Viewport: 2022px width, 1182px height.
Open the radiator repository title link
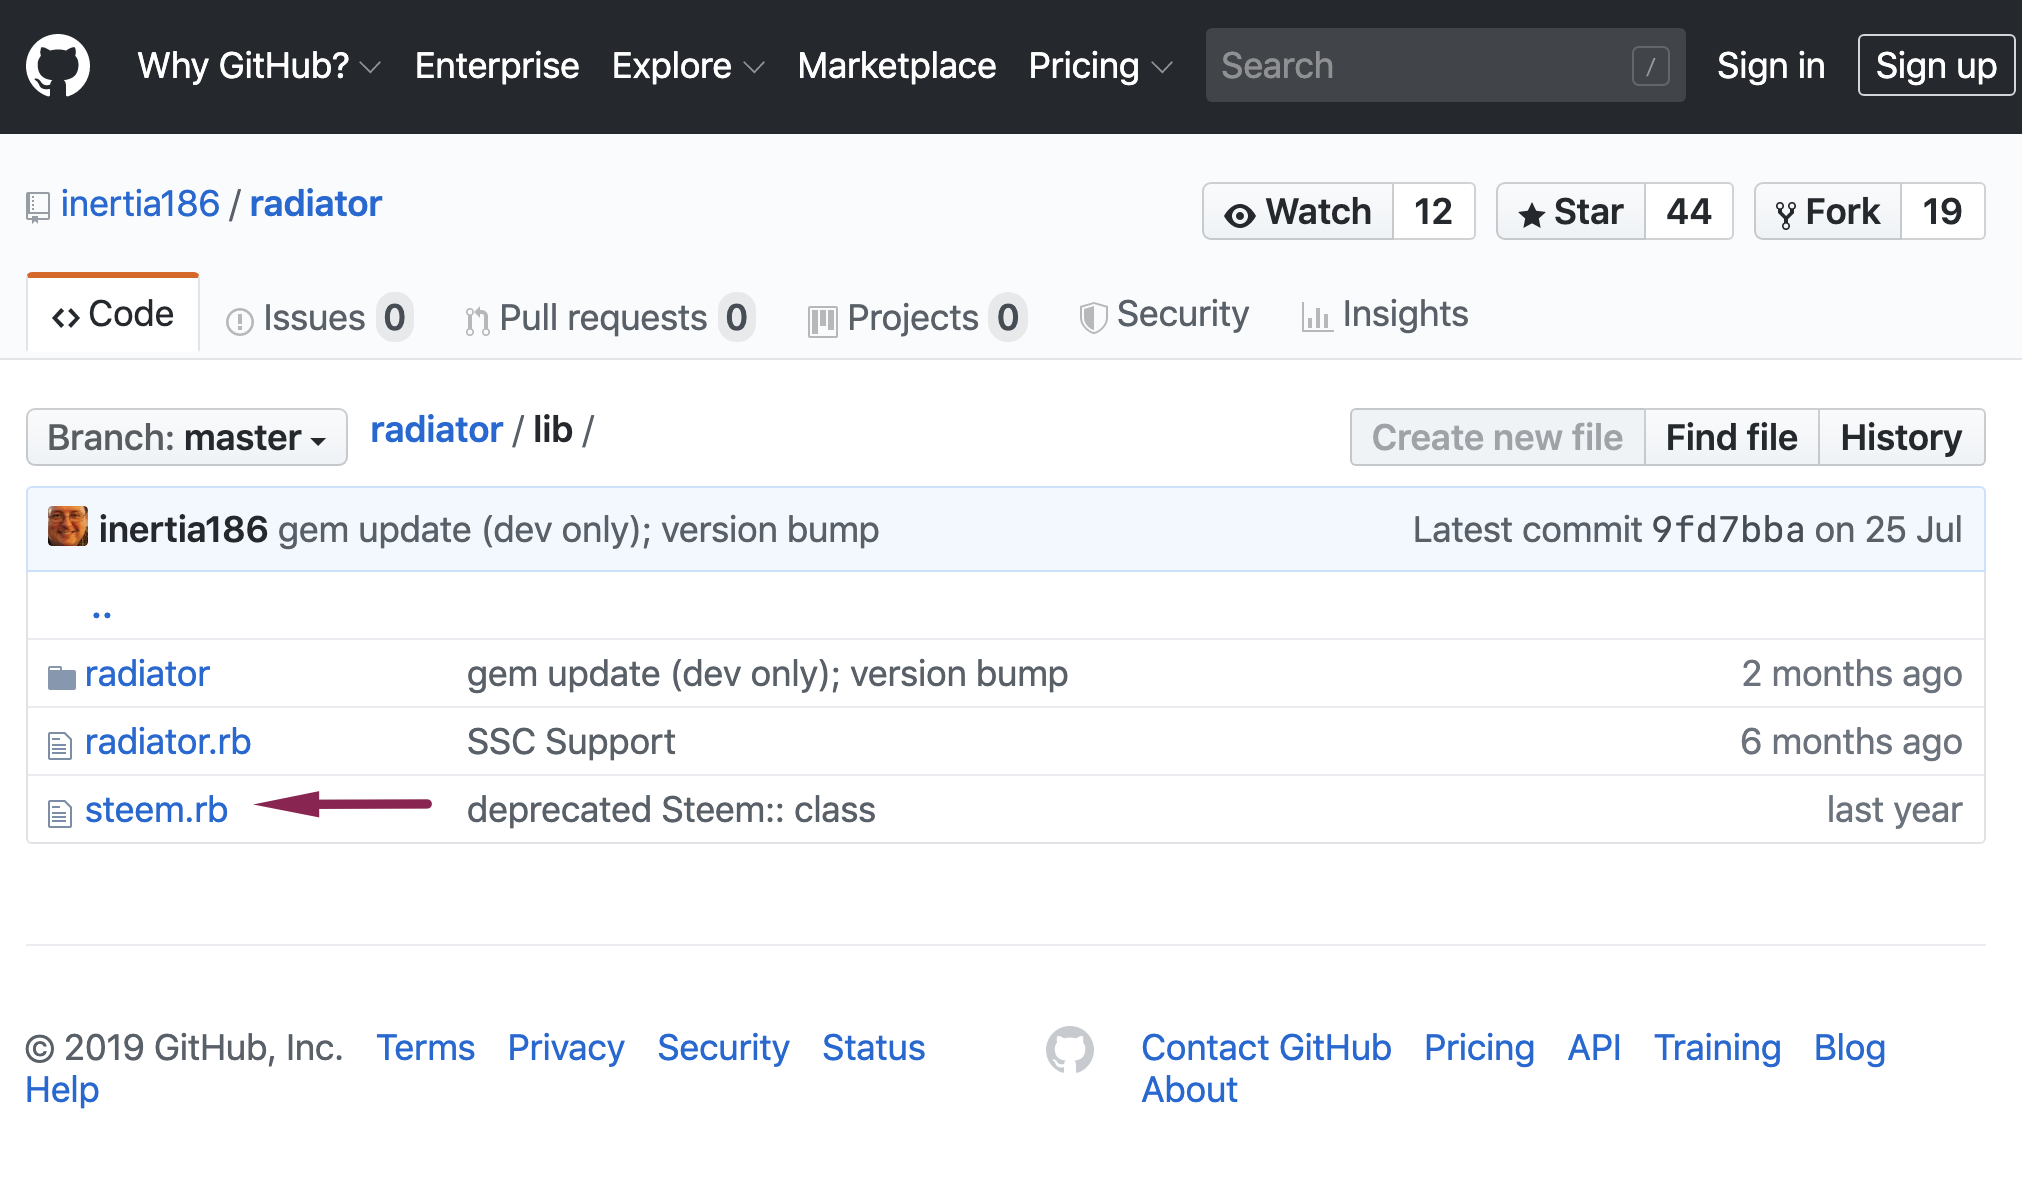316,204
